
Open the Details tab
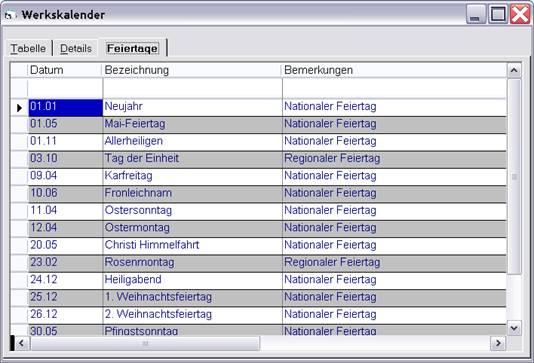(x=76, y=48)
